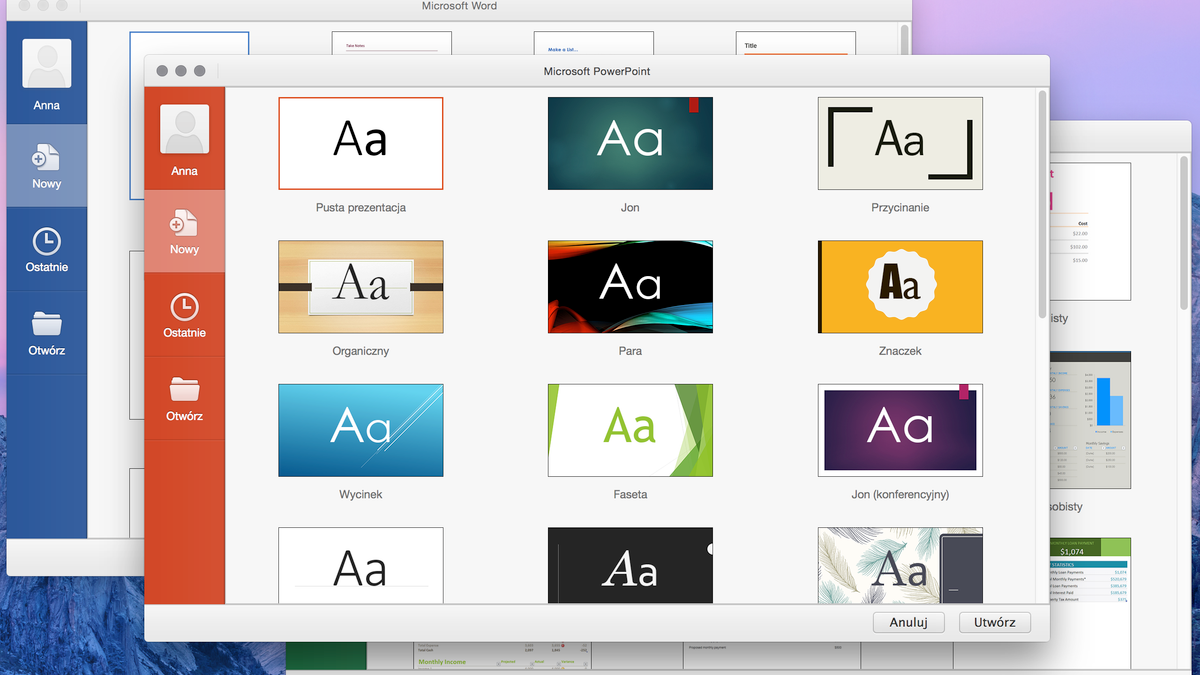The width and height of the screenshot is (1200, 675).
Task: Select the Jon theme thumbnail
Action: 630,143
